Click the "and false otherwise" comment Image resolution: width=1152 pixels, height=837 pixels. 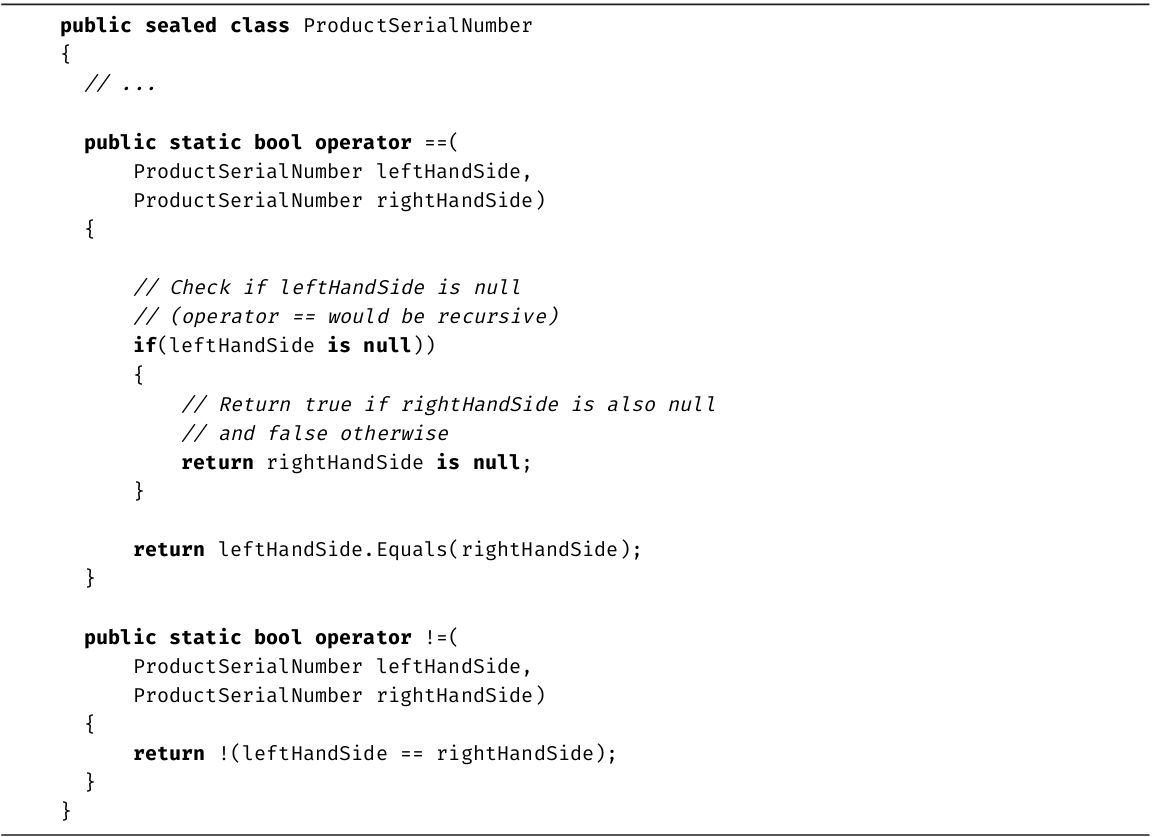point(315,434)
